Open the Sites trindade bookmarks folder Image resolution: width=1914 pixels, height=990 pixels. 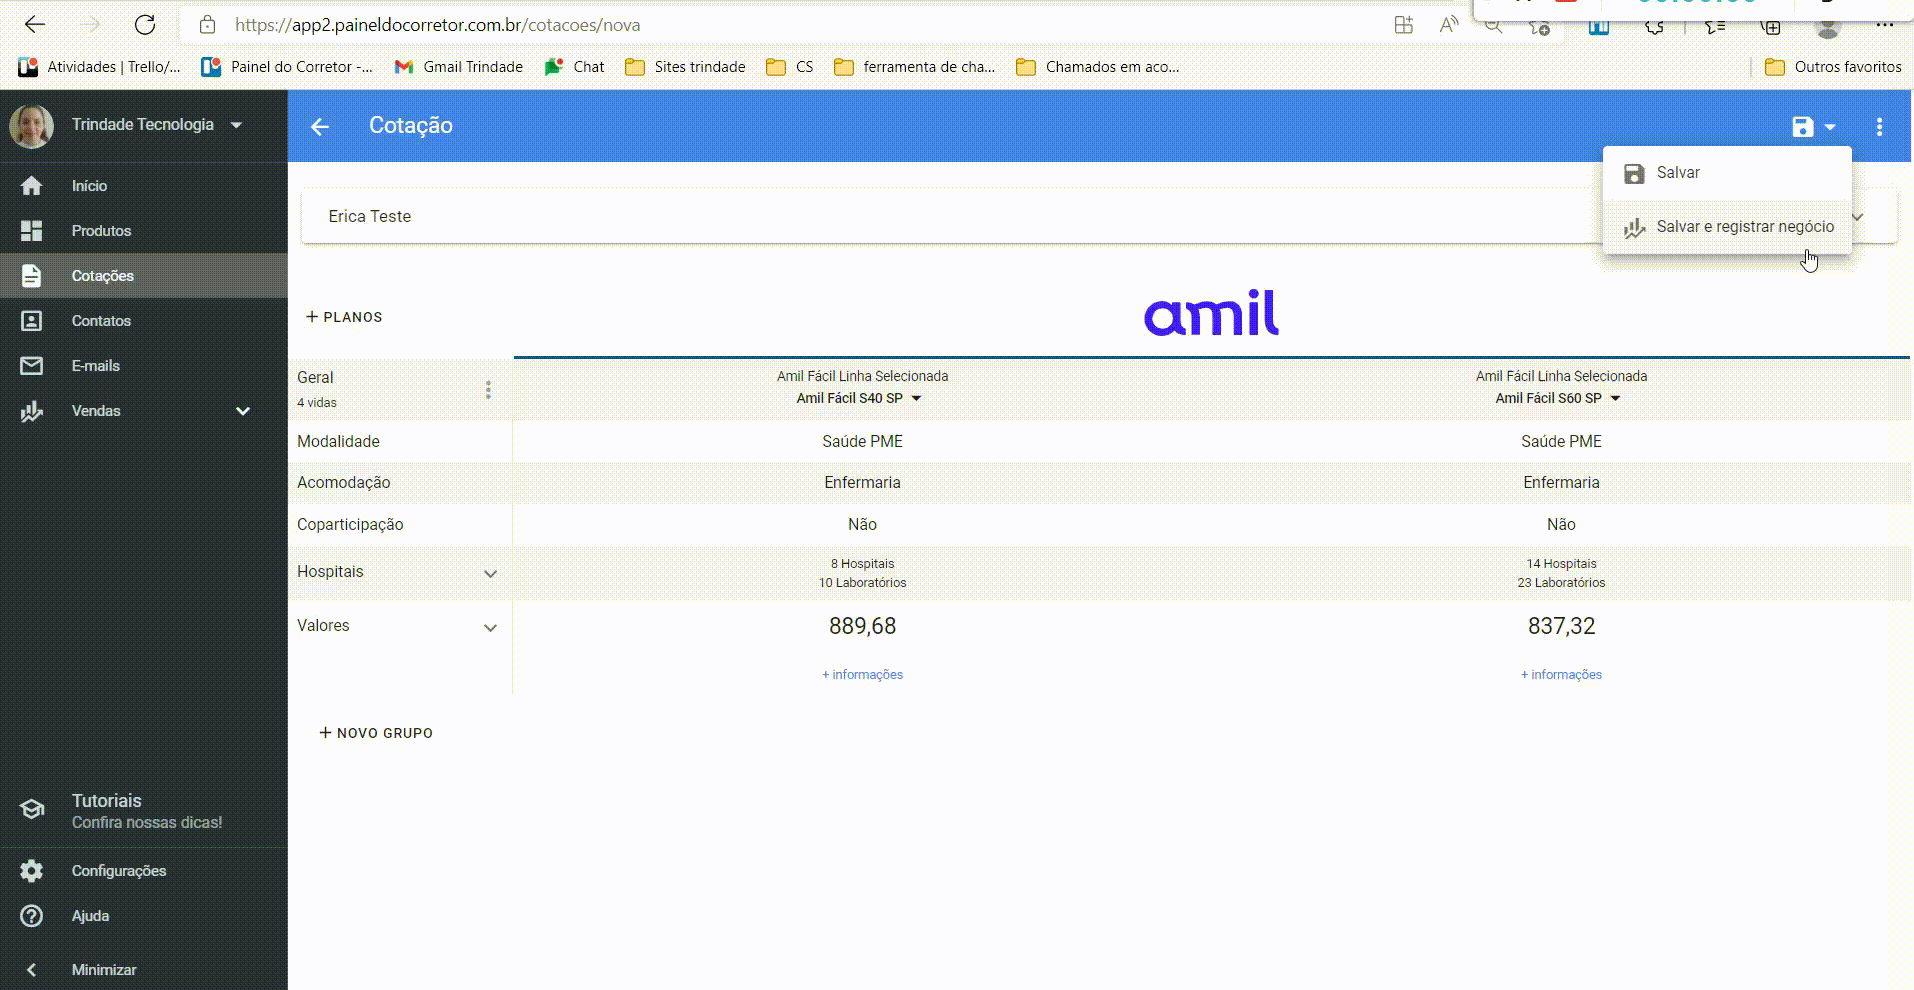click(x=686, y=67)
